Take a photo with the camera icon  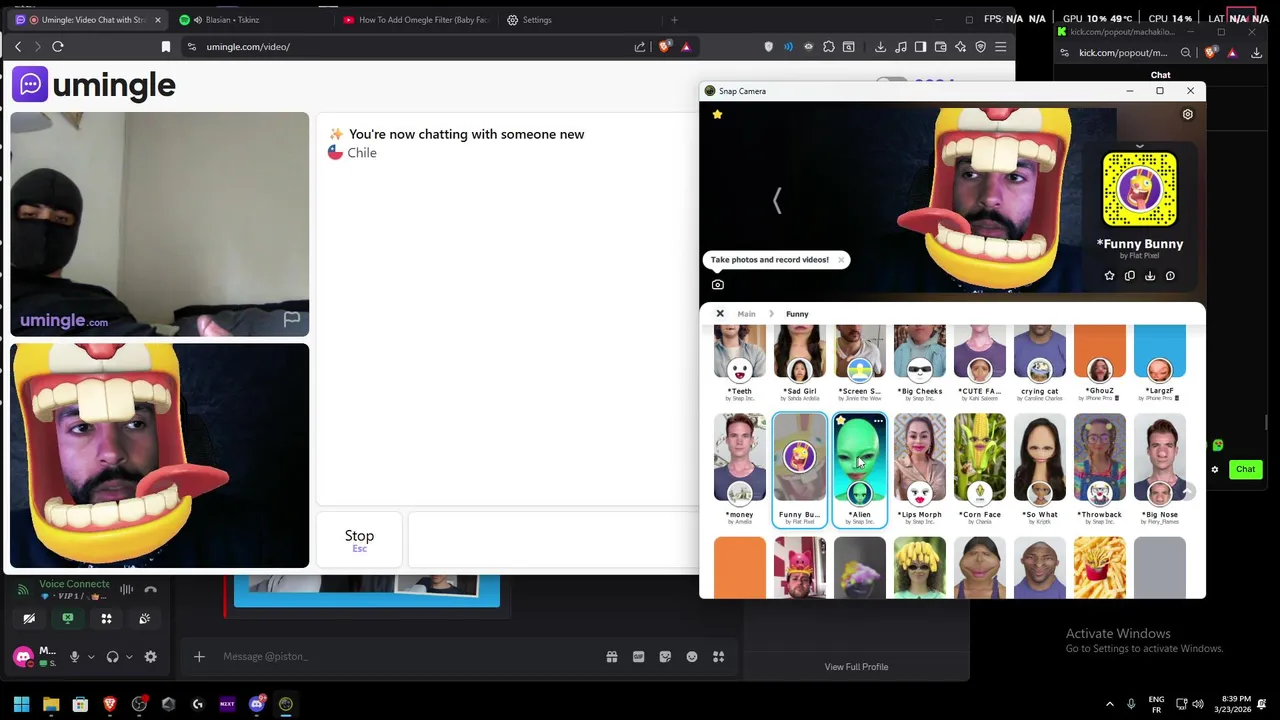click(x=717, y=285)
